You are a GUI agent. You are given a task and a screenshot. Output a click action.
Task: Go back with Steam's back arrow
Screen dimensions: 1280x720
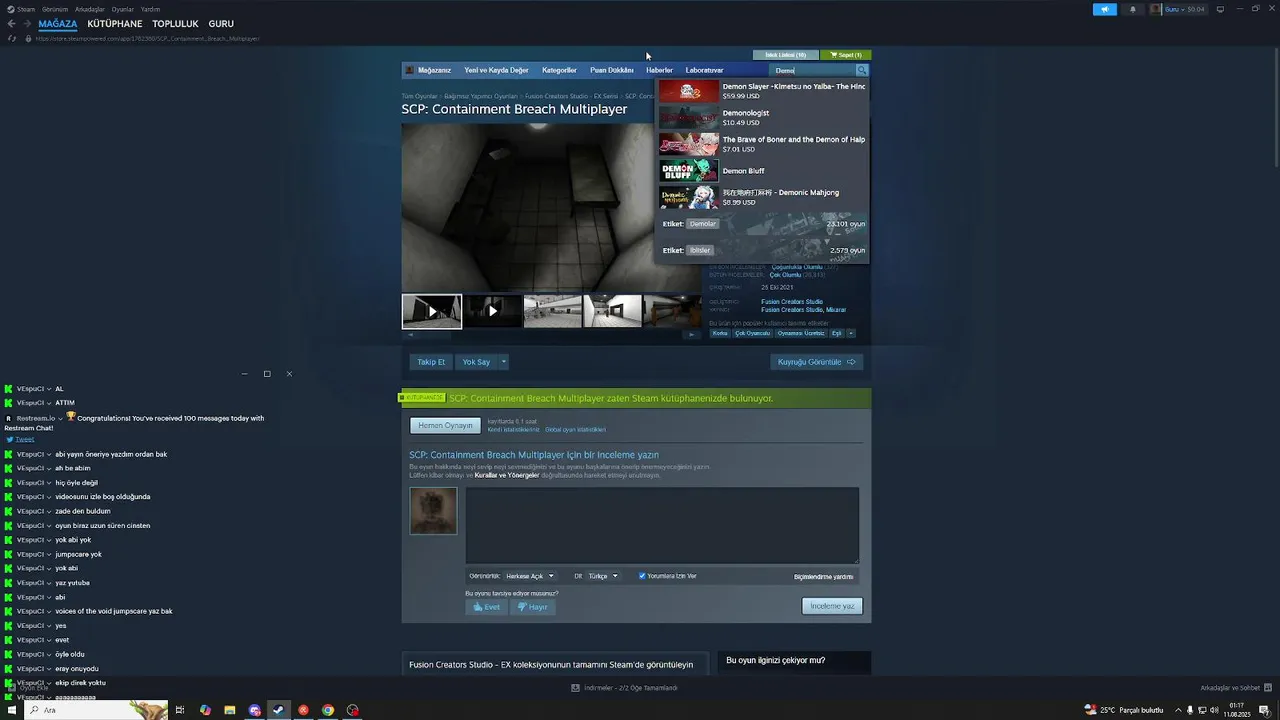[11, 24]
